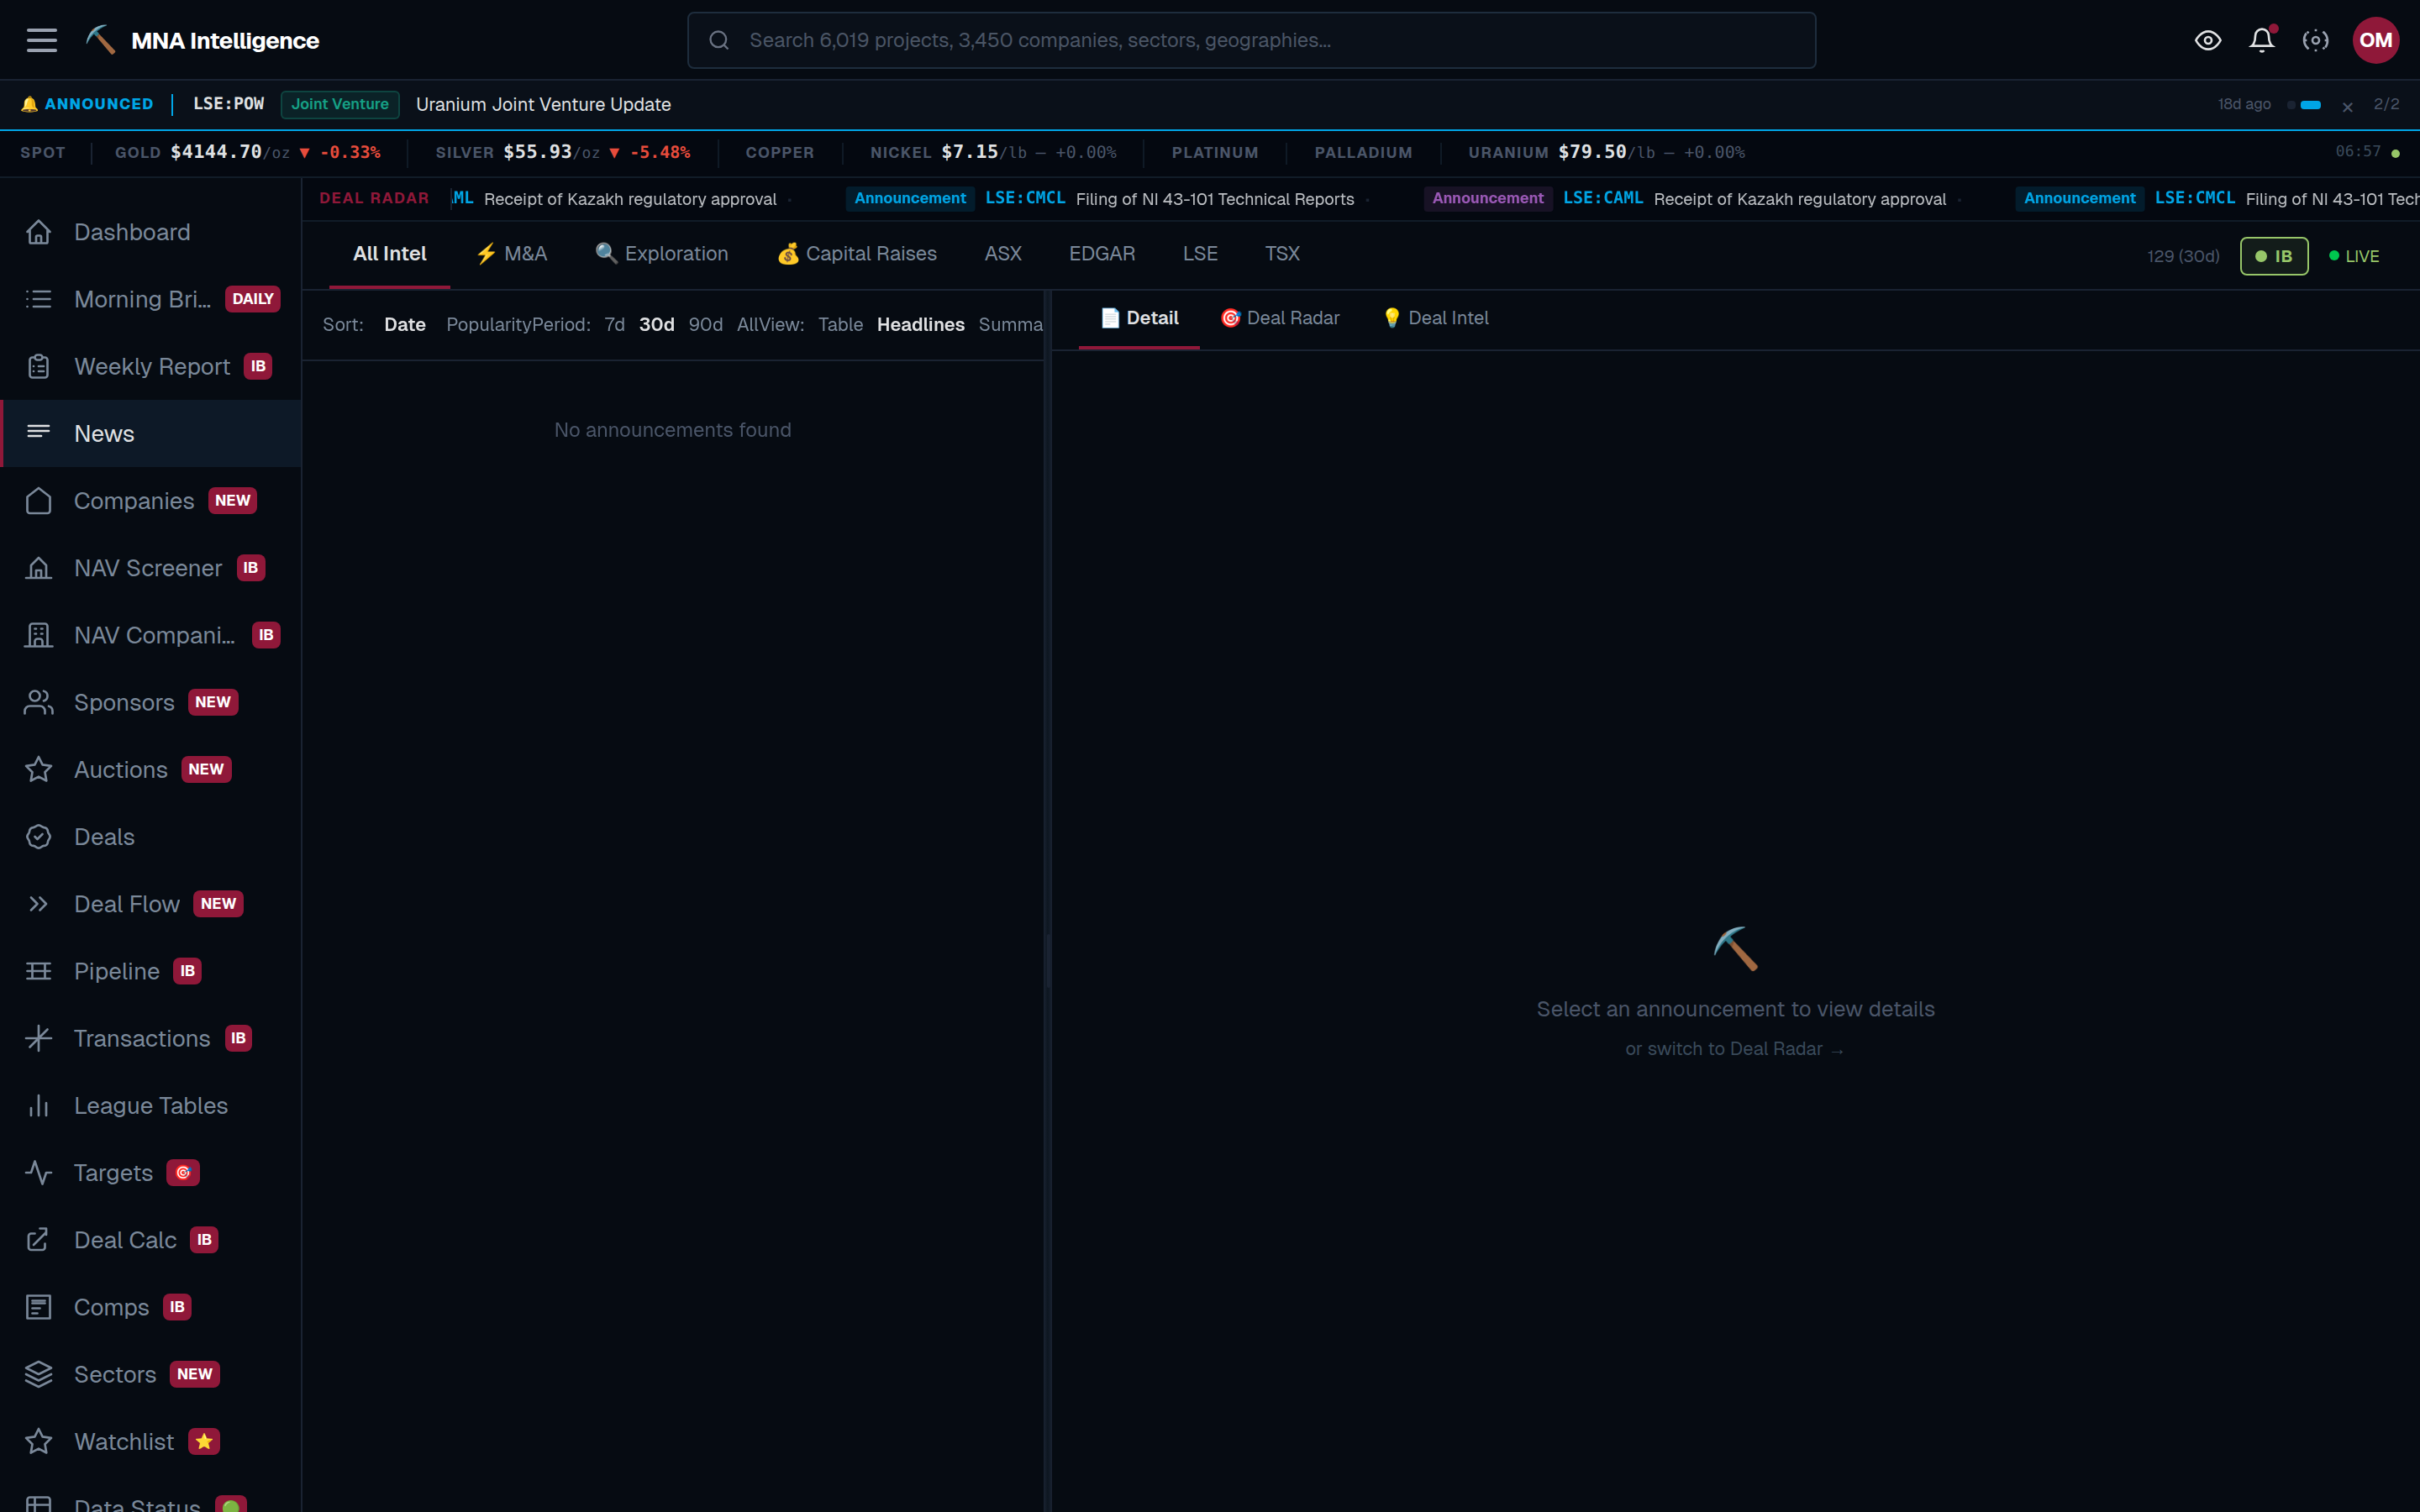Open the notifications bell icon
The image size is (2420, 1512).
[x=2262, y=40]
